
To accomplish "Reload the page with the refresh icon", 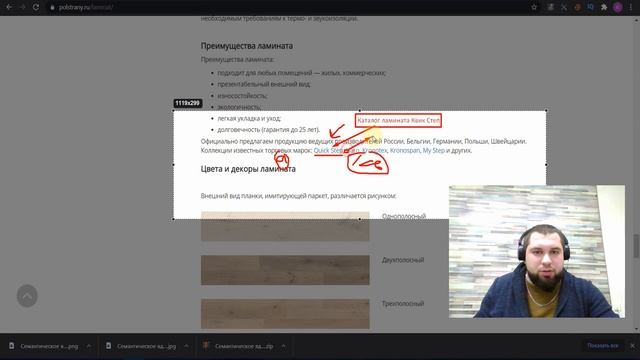I will tap(36, 7).
